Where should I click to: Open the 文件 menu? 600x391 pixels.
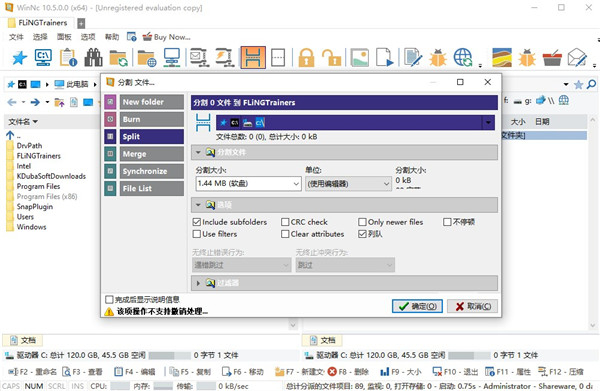[16, 37]
